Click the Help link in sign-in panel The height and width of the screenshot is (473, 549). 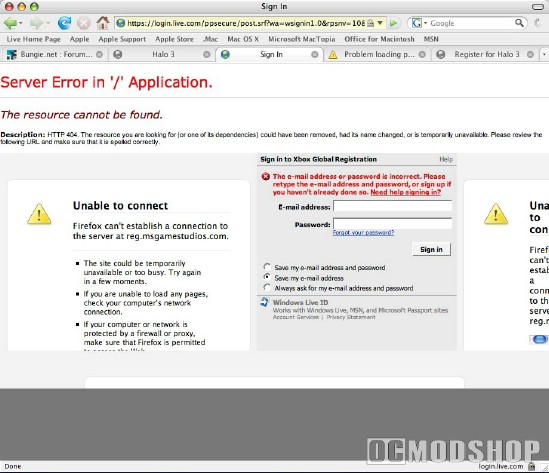click(x=446, y=159)
